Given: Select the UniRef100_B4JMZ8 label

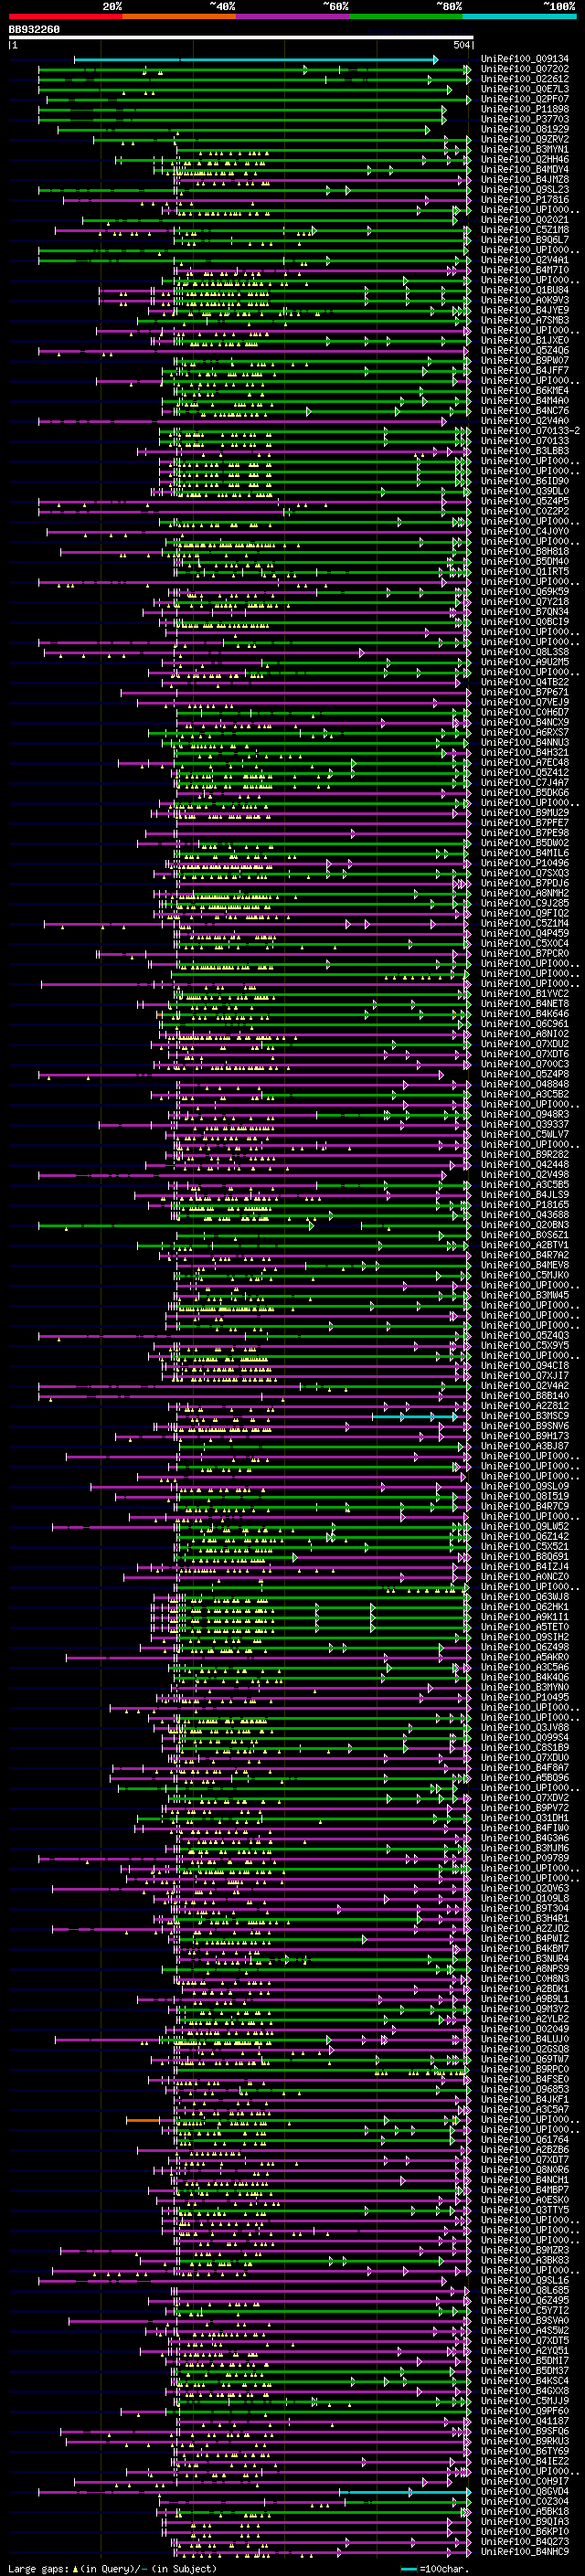Looking at the screenshot, I should pyautogui.click(x=525, y=179).
